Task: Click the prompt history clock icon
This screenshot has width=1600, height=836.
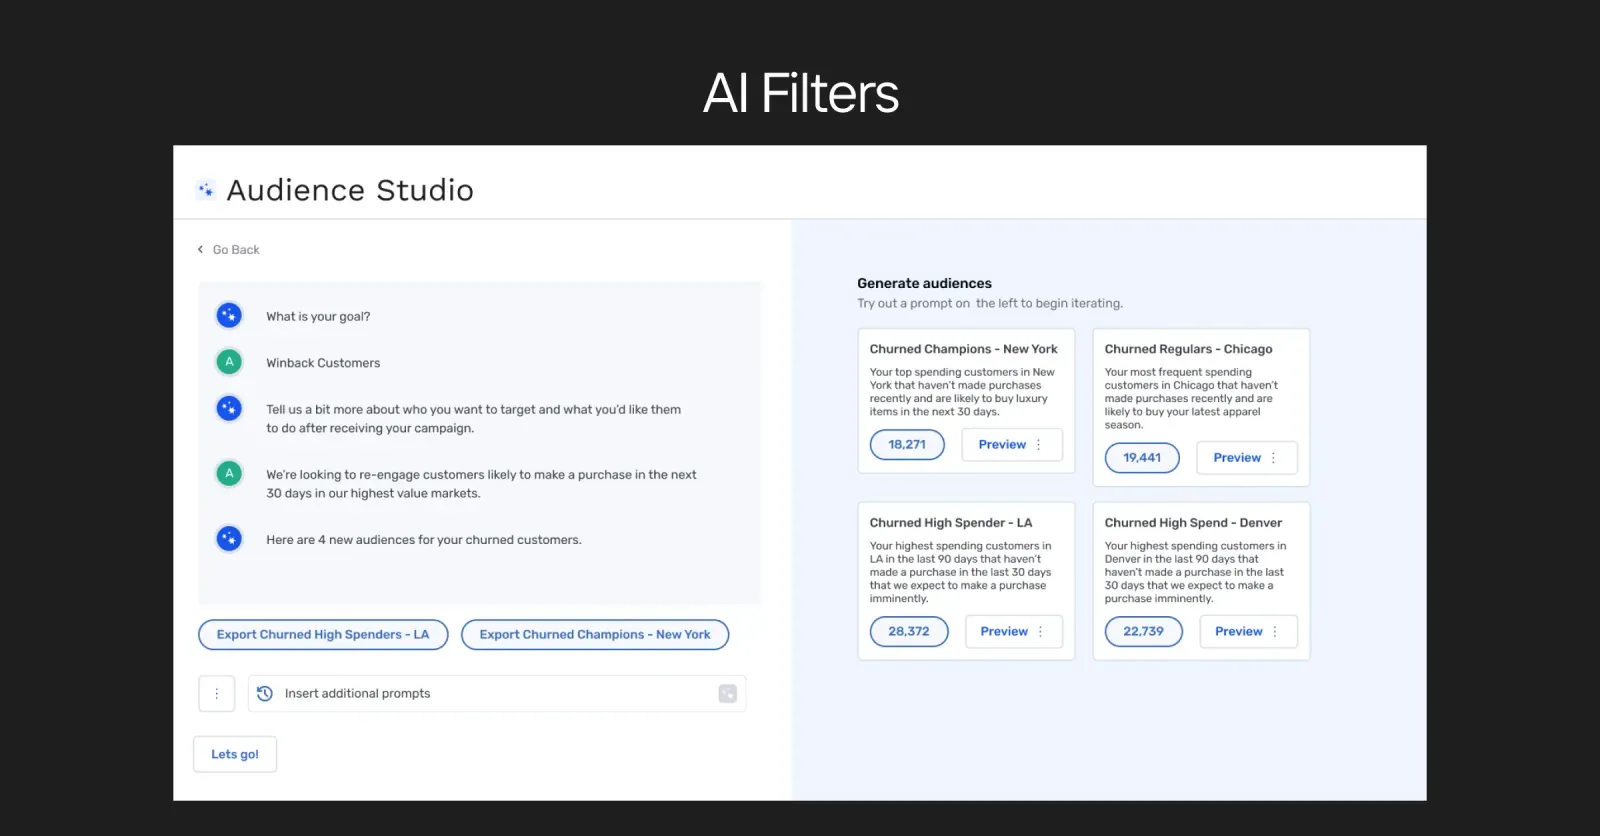Action: 265,693
